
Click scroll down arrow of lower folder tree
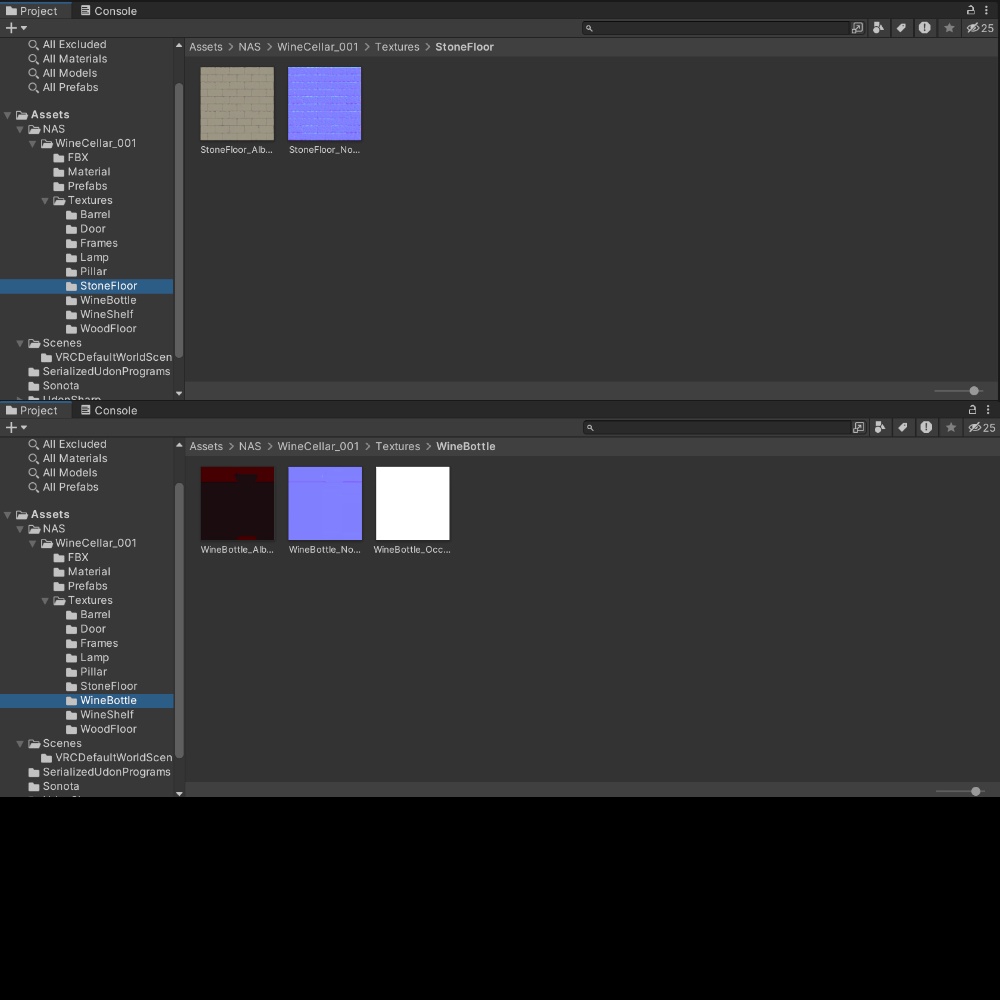[179, 793]
